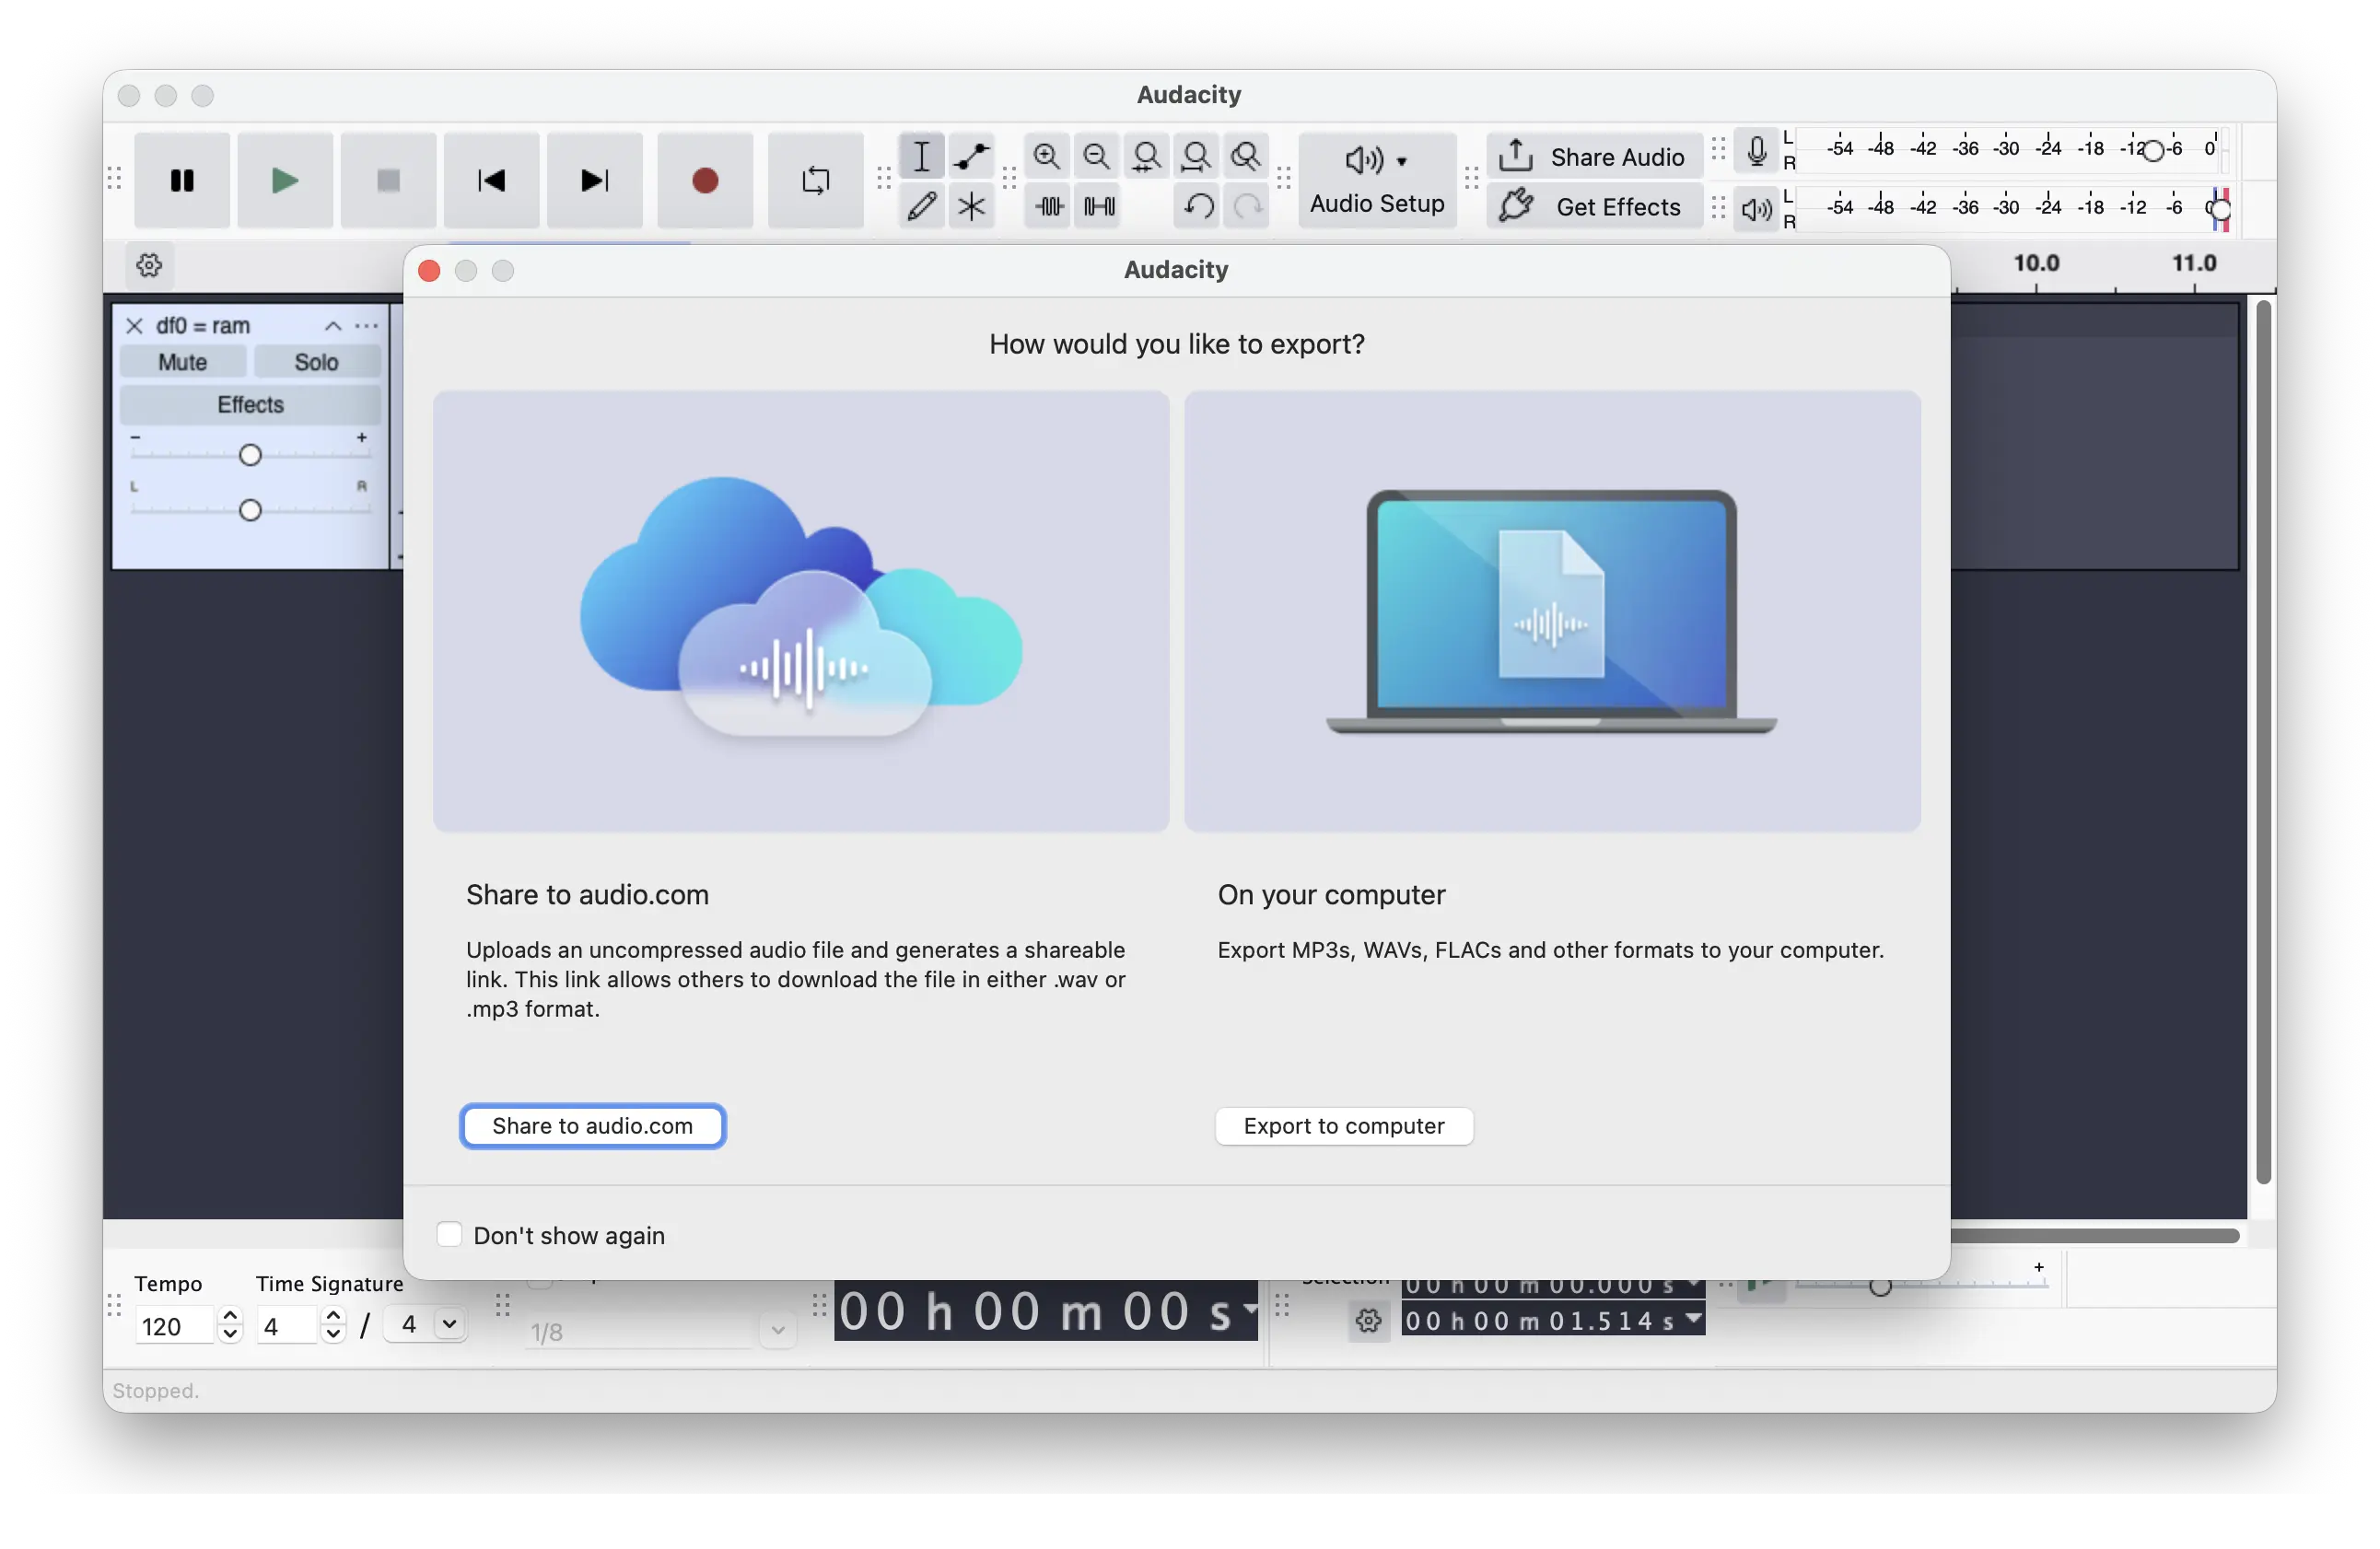This screenshot has width=2380, height=1549.
Task: Open the selection end time format dropdown
Action: point(1693,1319)
